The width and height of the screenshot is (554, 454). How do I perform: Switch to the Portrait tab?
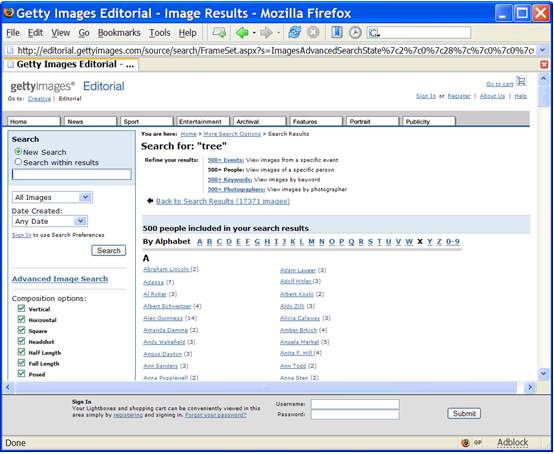(373, 121)
